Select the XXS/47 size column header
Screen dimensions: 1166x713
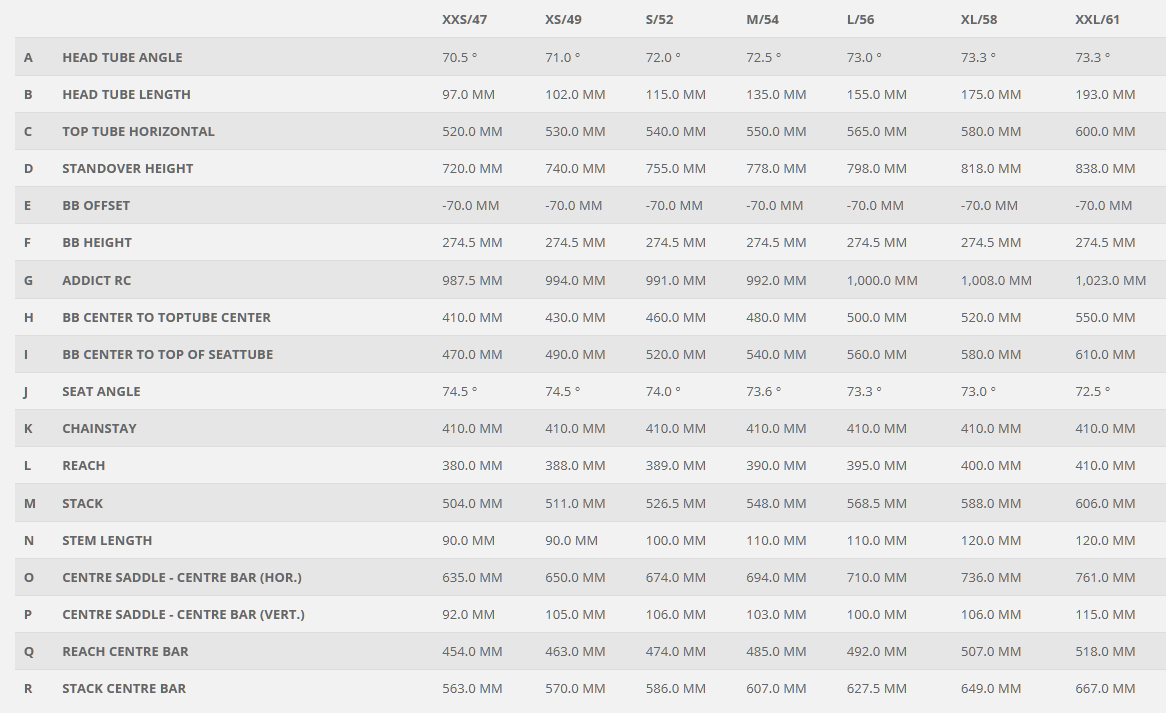coord(464,19)
